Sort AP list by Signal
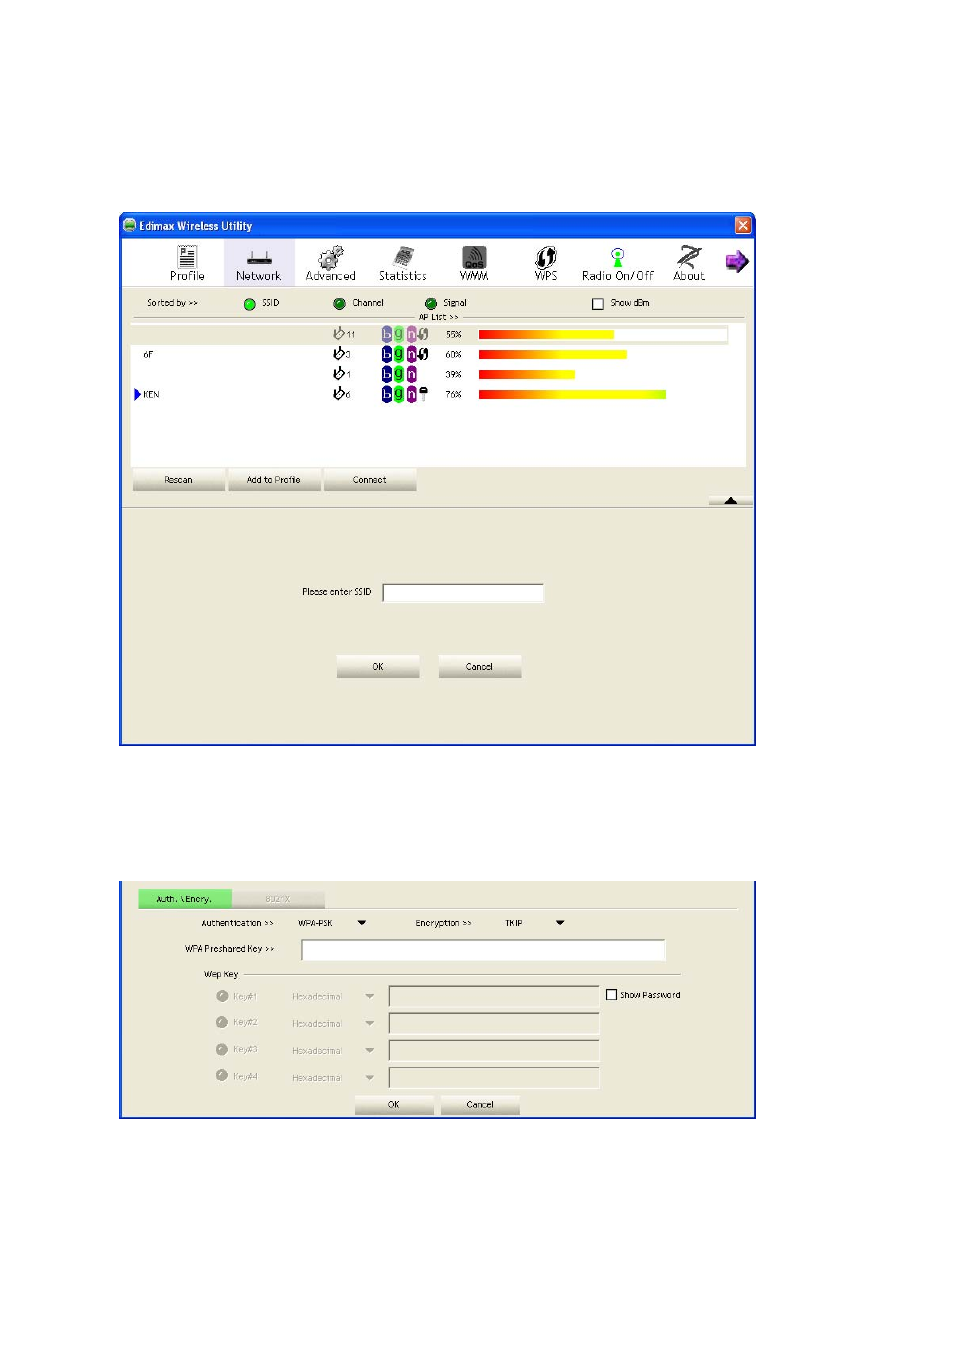 click(431, 303)
